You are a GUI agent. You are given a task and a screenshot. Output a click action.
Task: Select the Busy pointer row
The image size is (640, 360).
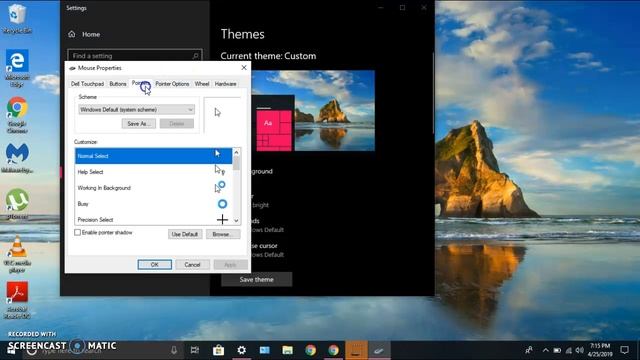click(x=153, y=204)
